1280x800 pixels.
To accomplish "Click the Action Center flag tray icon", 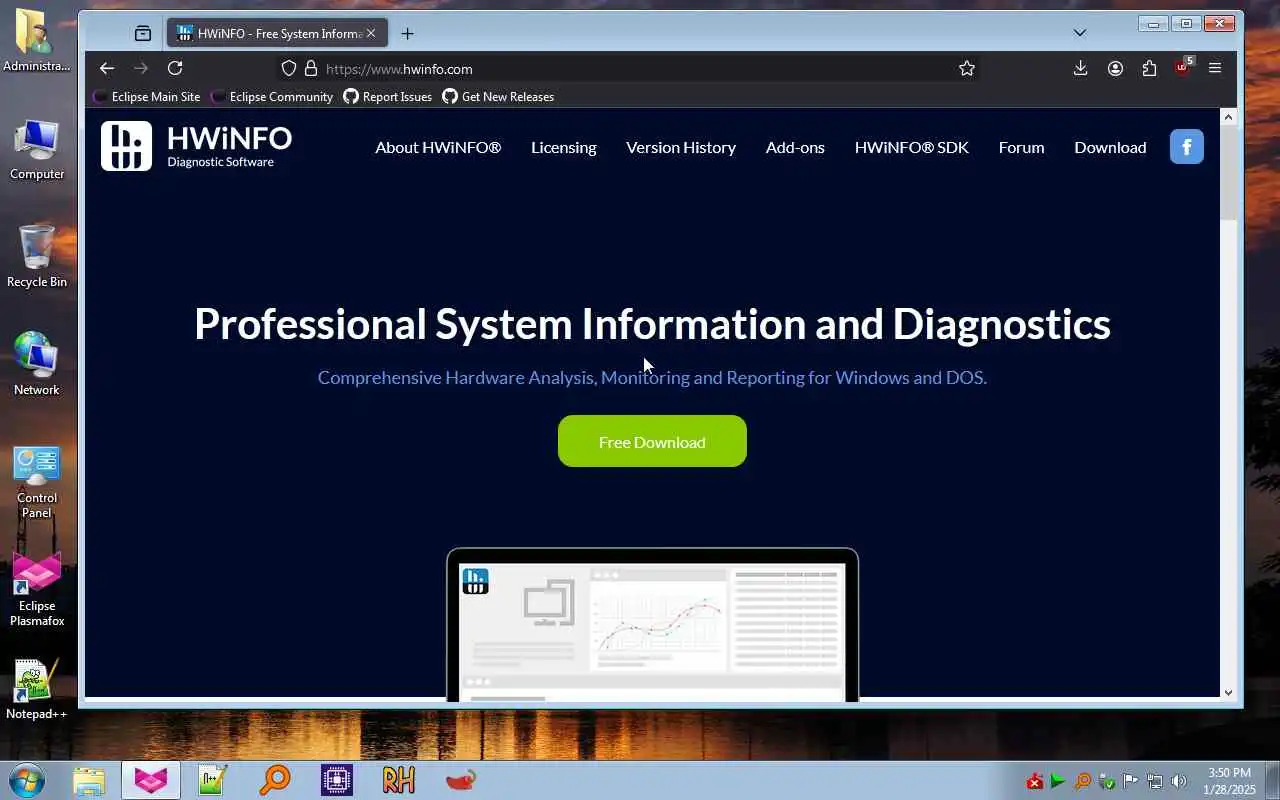I will pyautogui.click(x=1131, y=781).
